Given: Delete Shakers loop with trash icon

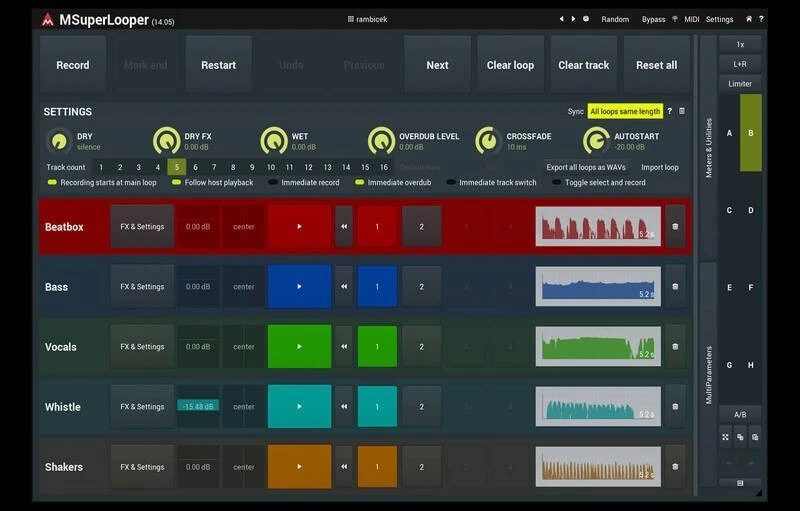Looking at the screenshot, I should (x=675, y=467).
